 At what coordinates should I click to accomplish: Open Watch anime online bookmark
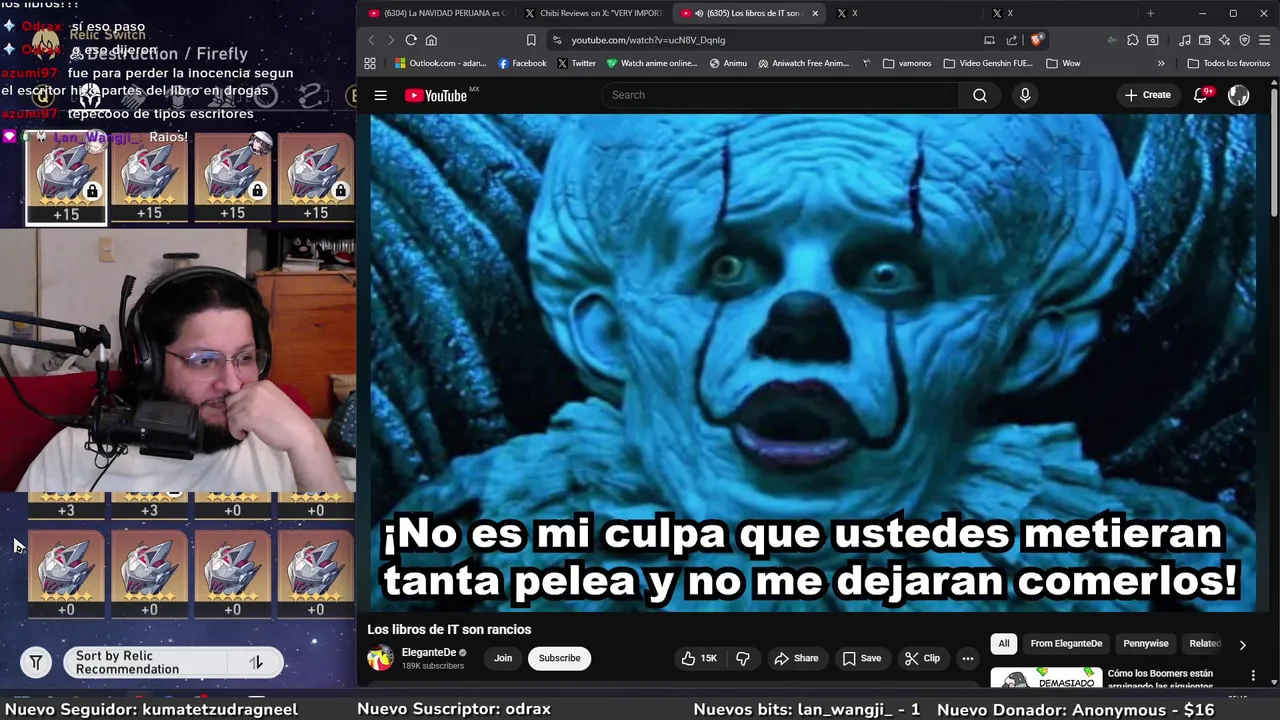[652, 63]
